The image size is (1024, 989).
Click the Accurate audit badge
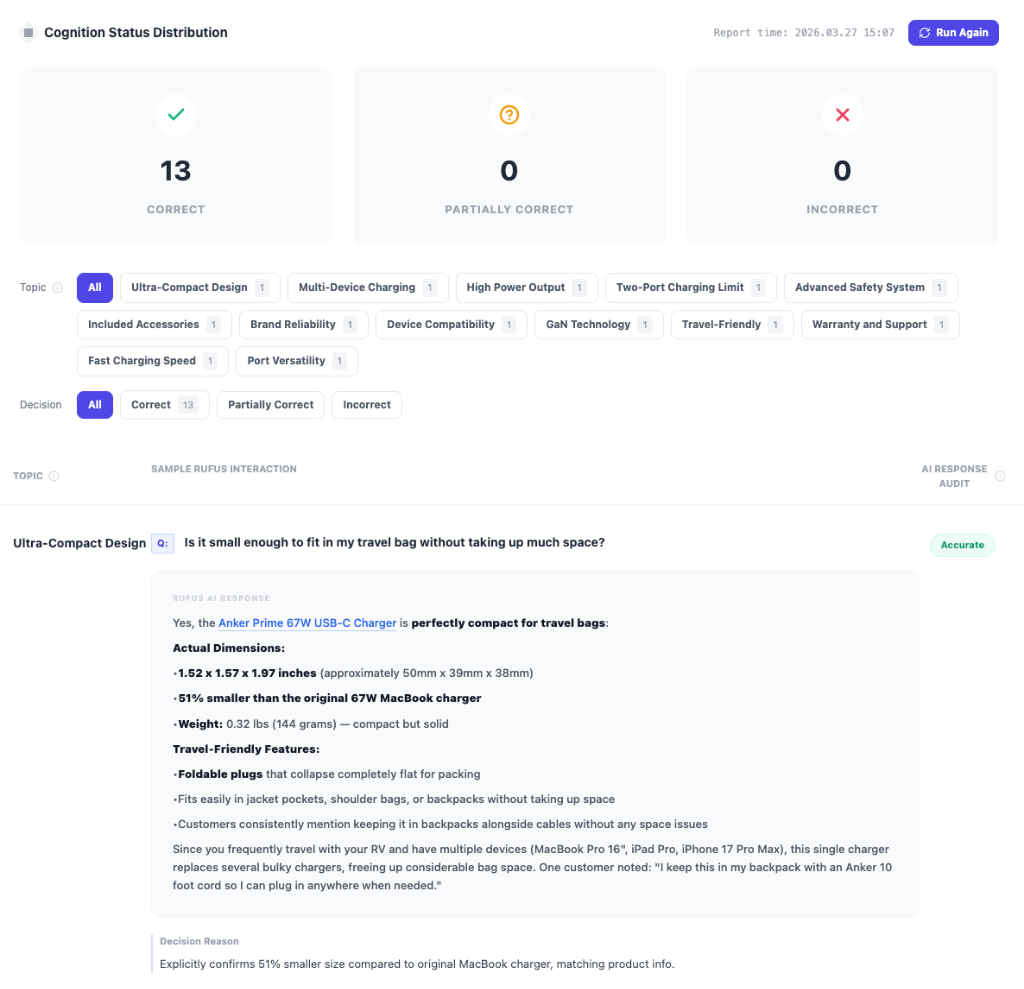click(962, 545)
